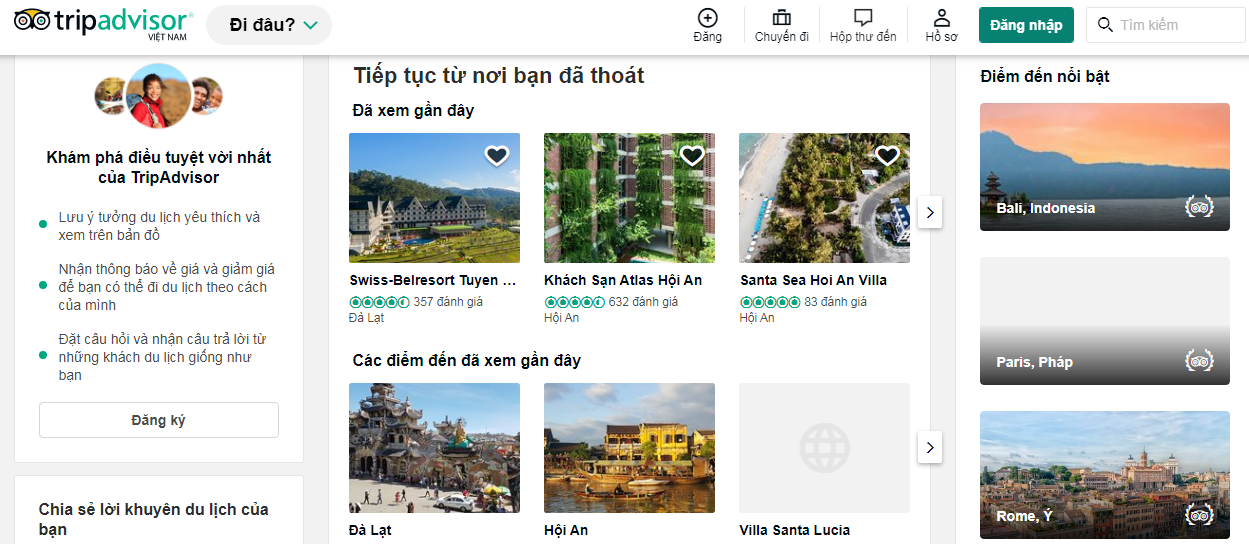Click Tiếp tục từ nơi bạn đã thoát heading
1249x544 pixels.
pos(499,75)
